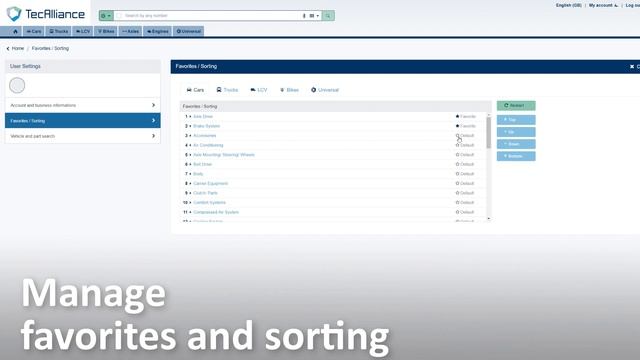This screenshot has width=640, height=360.
Task: Click the TecAlliance shield logo
Action: (x=14, y=14)
